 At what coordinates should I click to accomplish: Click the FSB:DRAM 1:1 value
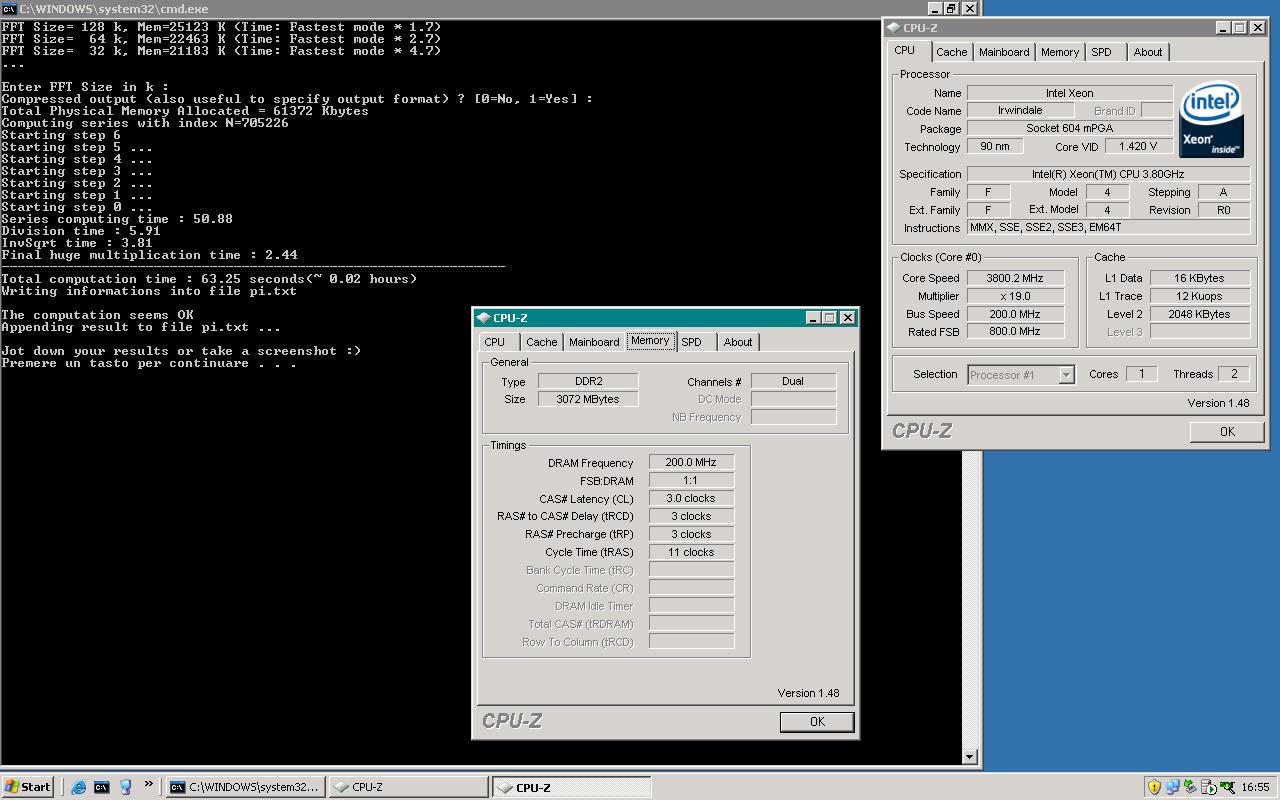point(692,480)
